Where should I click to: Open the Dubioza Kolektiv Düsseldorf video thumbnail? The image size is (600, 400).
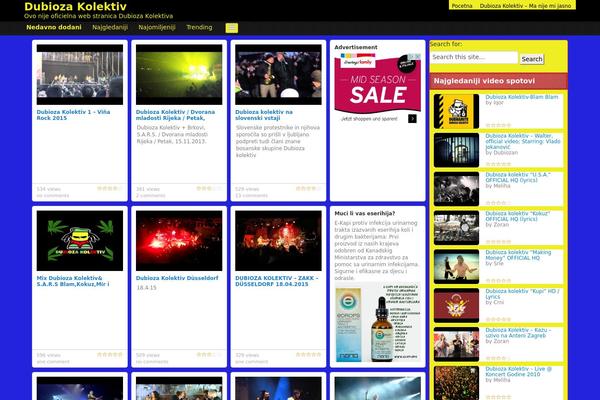tap(179, 241)
